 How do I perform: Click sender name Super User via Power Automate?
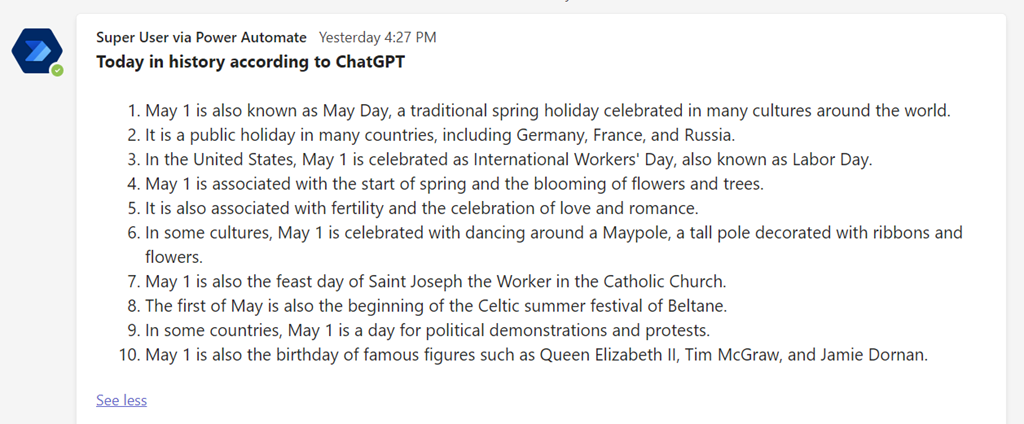tap(201, 38)
